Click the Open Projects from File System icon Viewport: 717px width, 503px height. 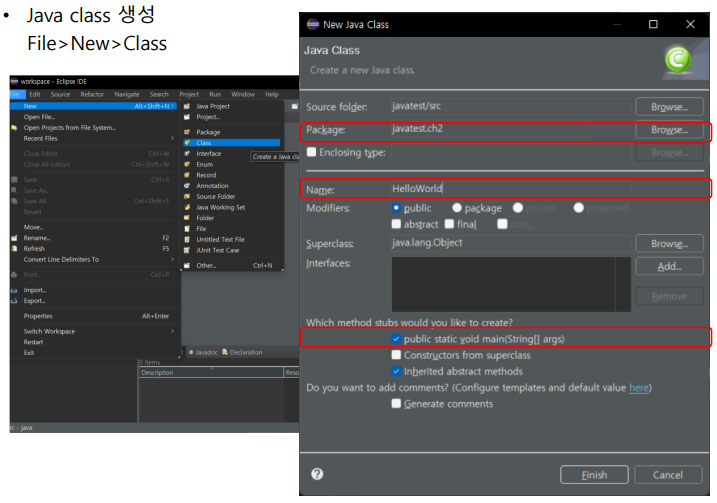click(x=14, y=128)
